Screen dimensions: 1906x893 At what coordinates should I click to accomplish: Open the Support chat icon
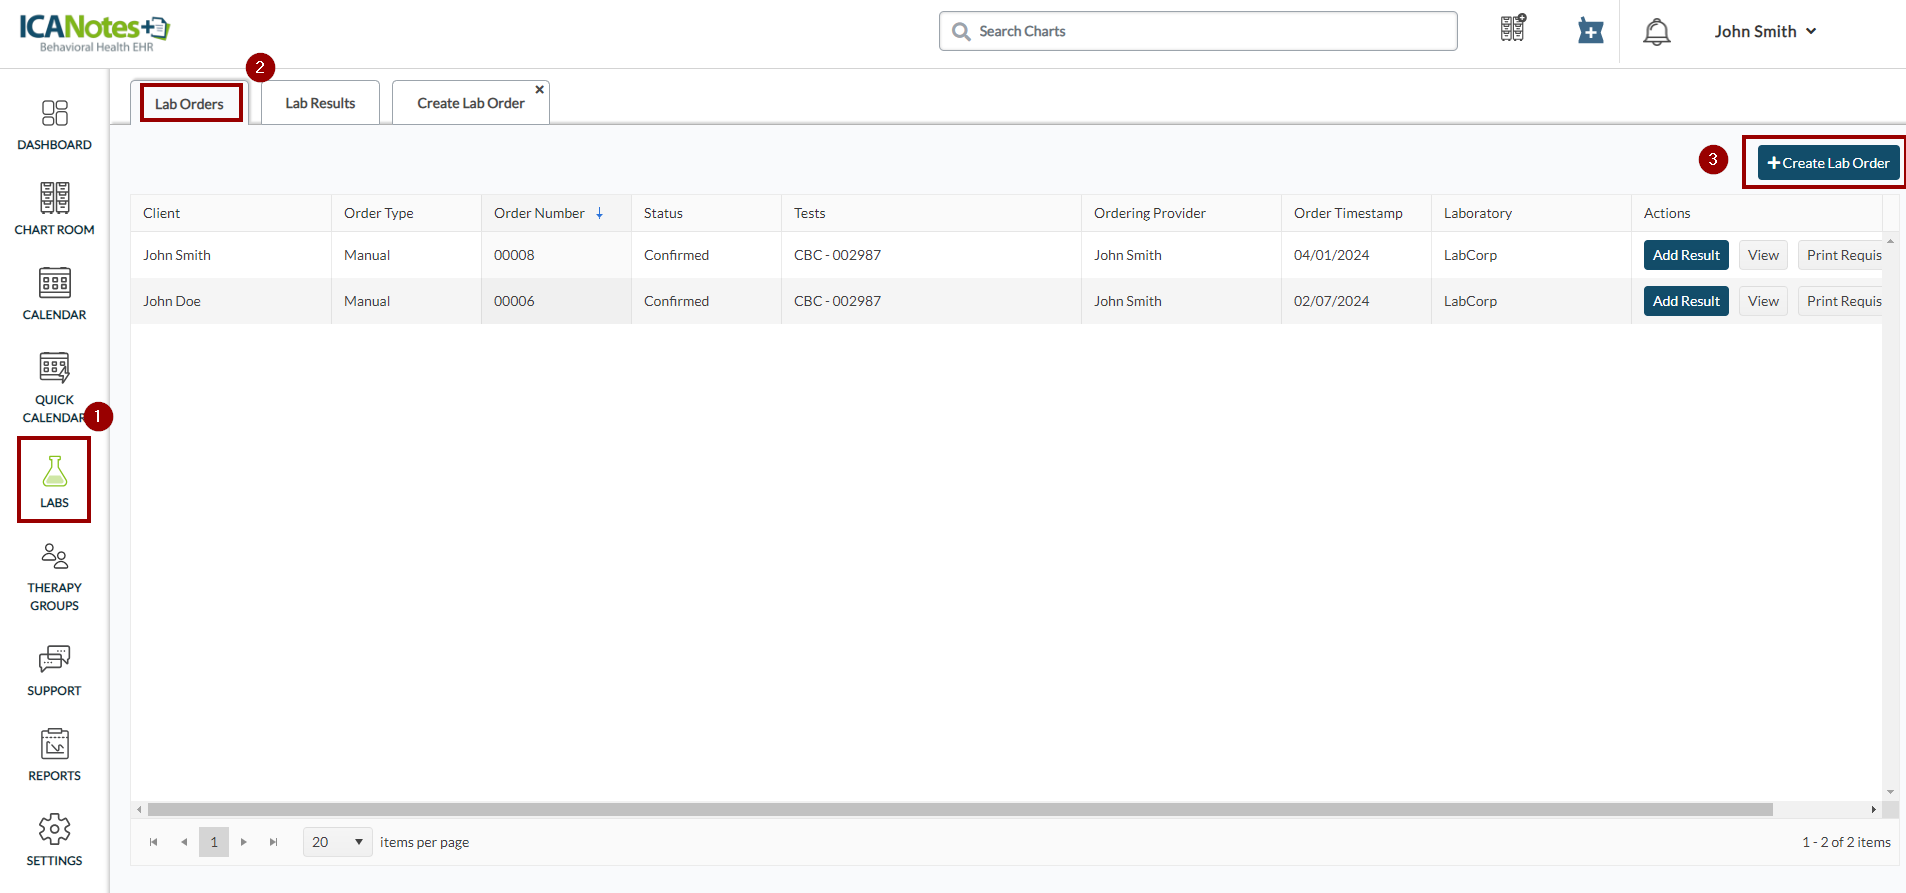tap(54, 670)
